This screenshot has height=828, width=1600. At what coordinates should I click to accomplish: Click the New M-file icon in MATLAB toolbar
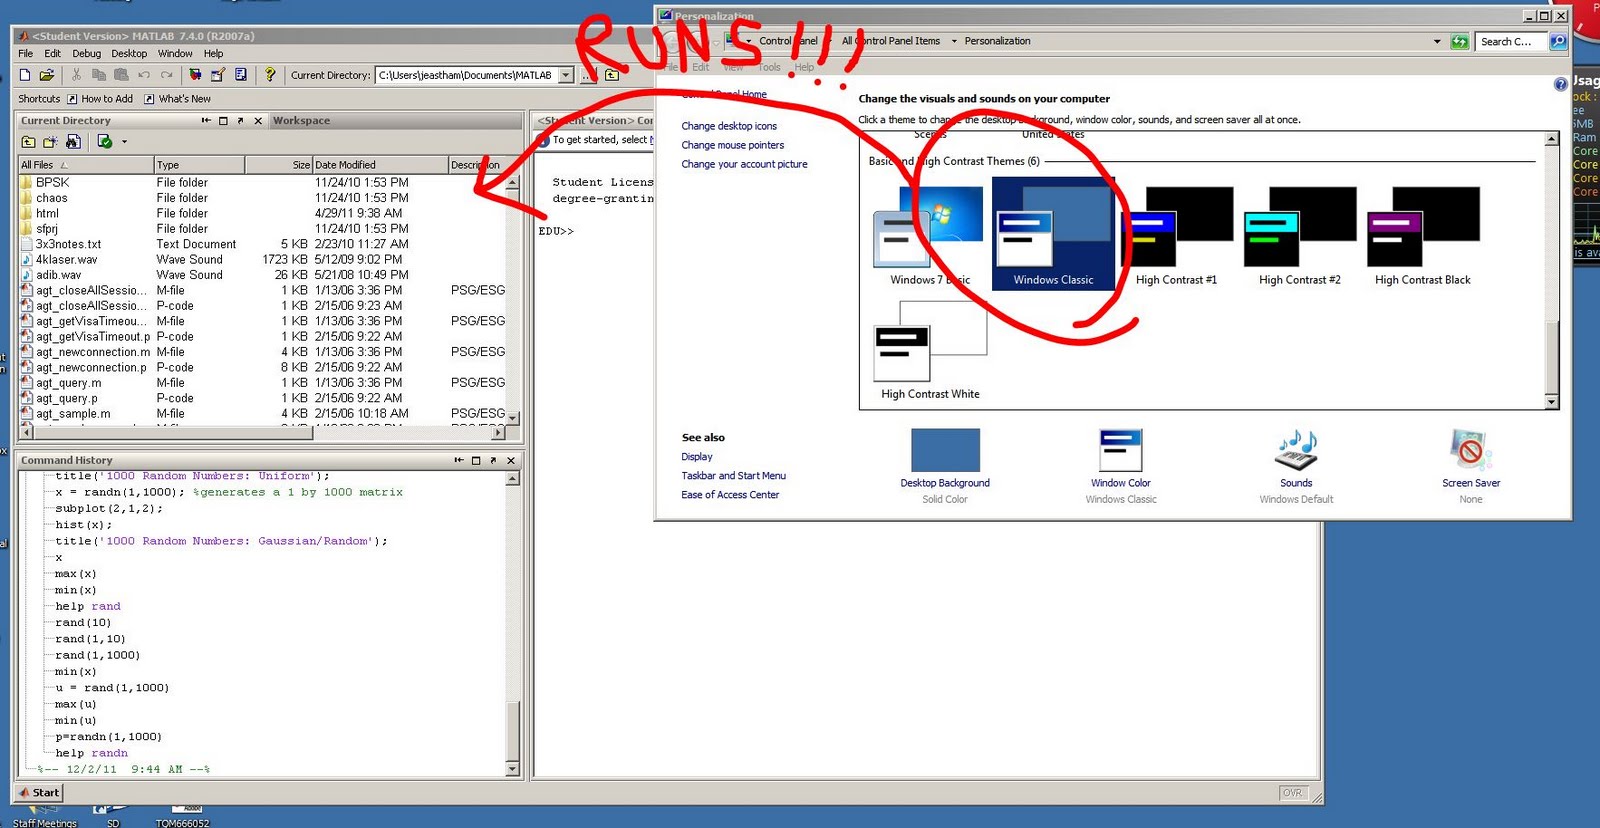click(x=25, y=75)
